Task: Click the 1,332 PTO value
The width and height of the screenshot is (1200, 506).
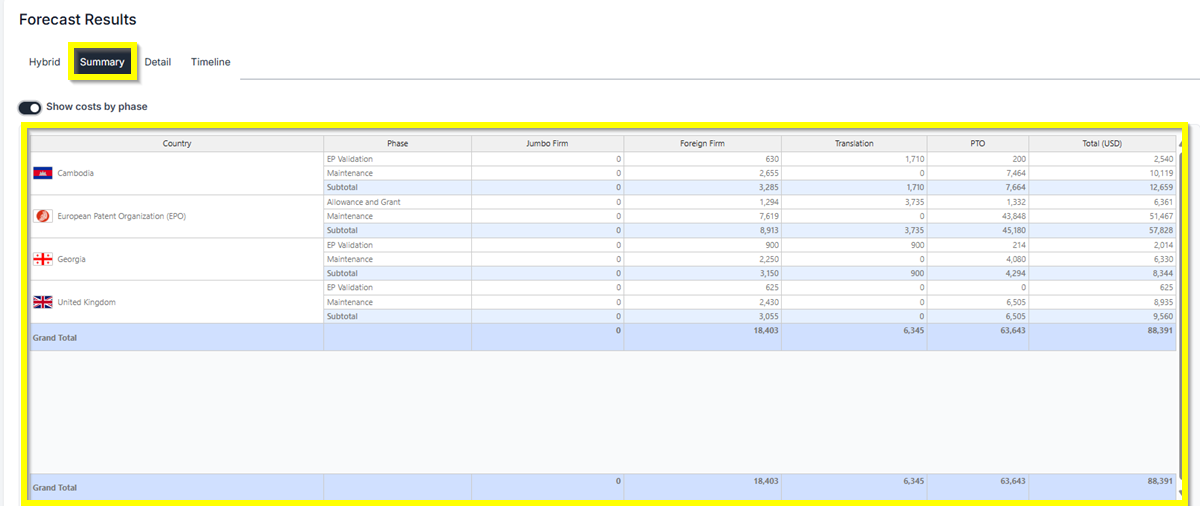Action: click(x=1015, y=202)
